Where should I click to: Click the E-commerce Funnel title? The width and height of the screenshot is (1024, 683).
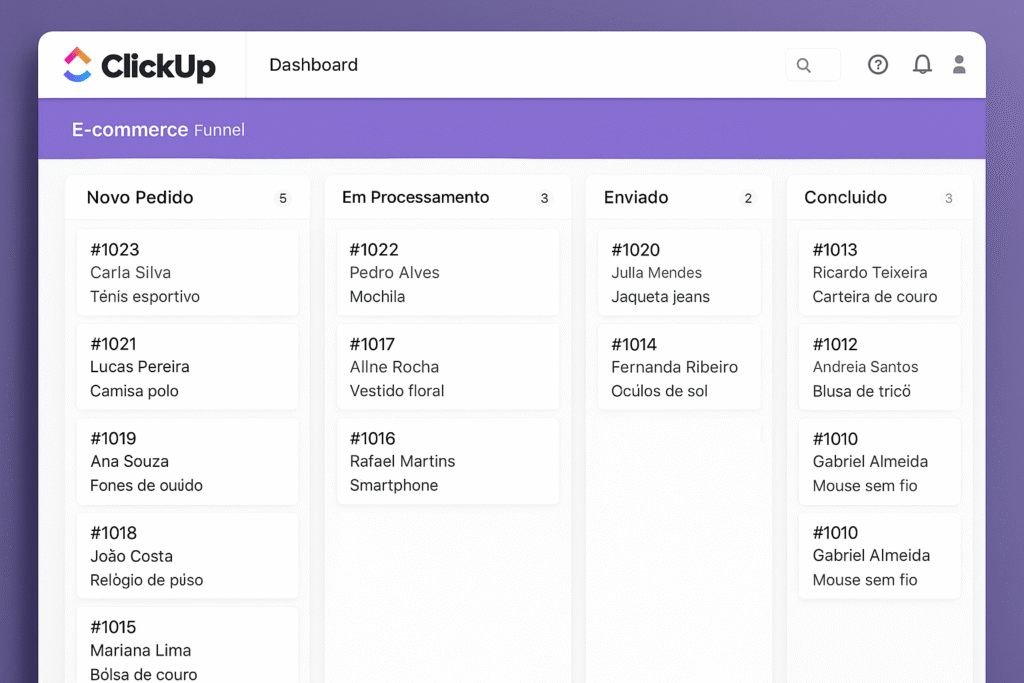click(x=158, y=130)
